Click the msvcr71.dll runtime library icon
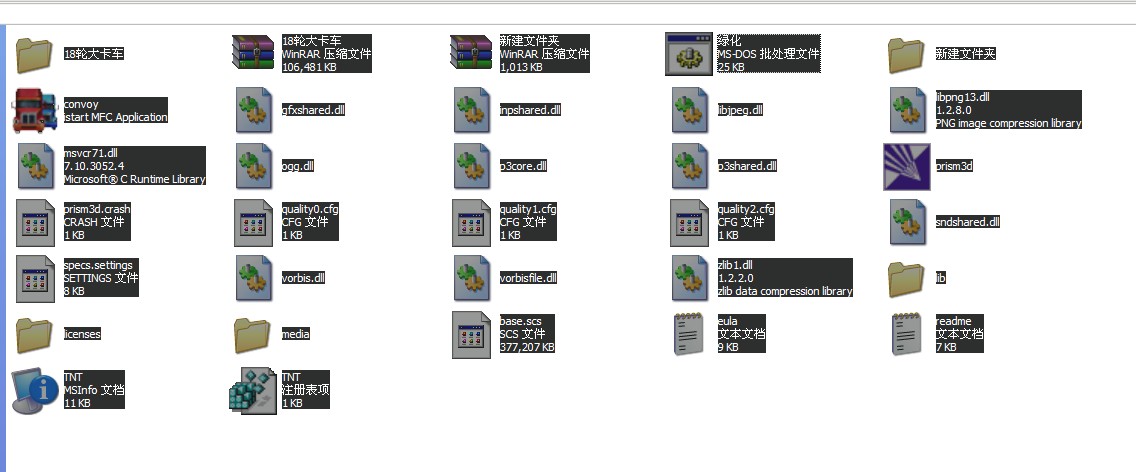 point(36,166)
